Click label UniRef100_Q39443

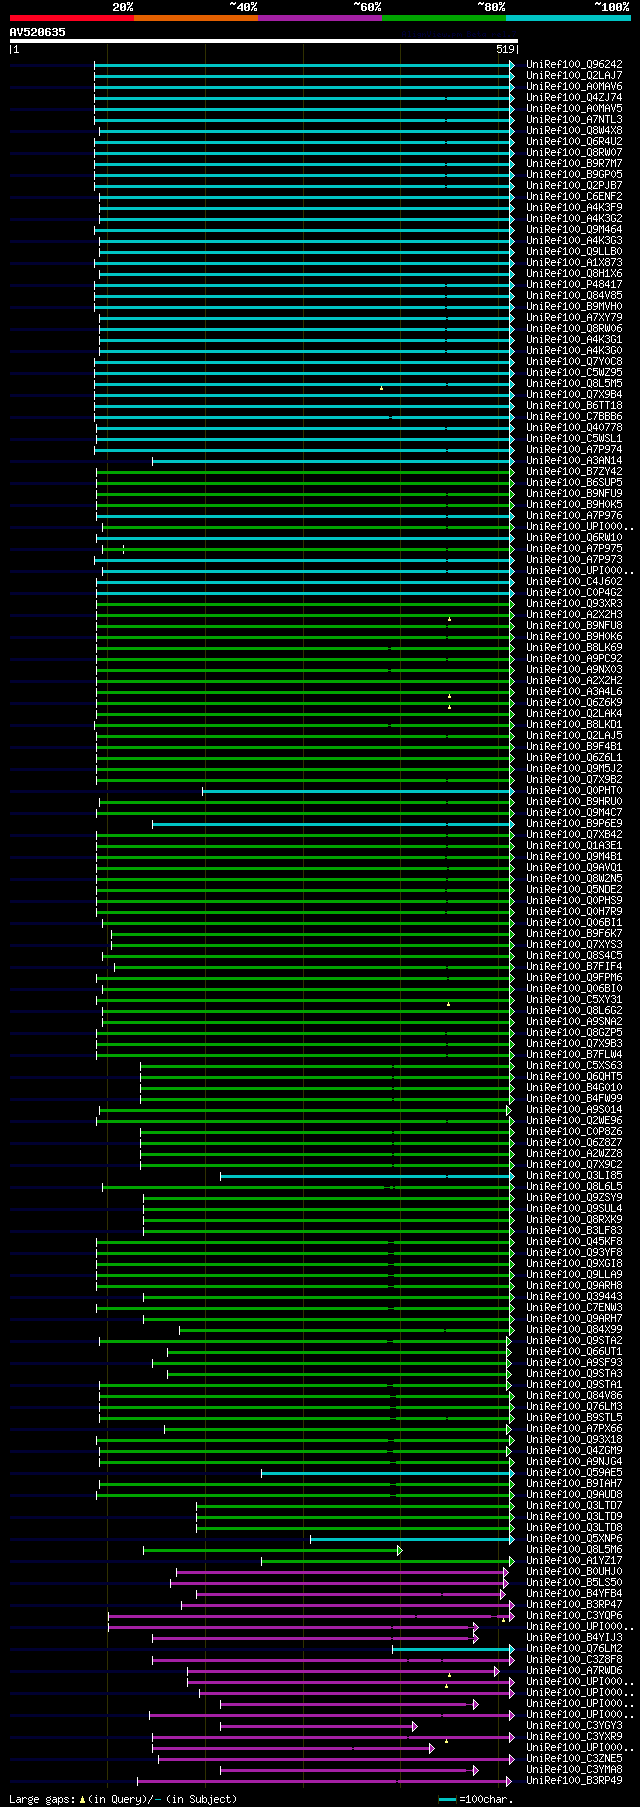pyautogui.click(x=574, y=1297)
